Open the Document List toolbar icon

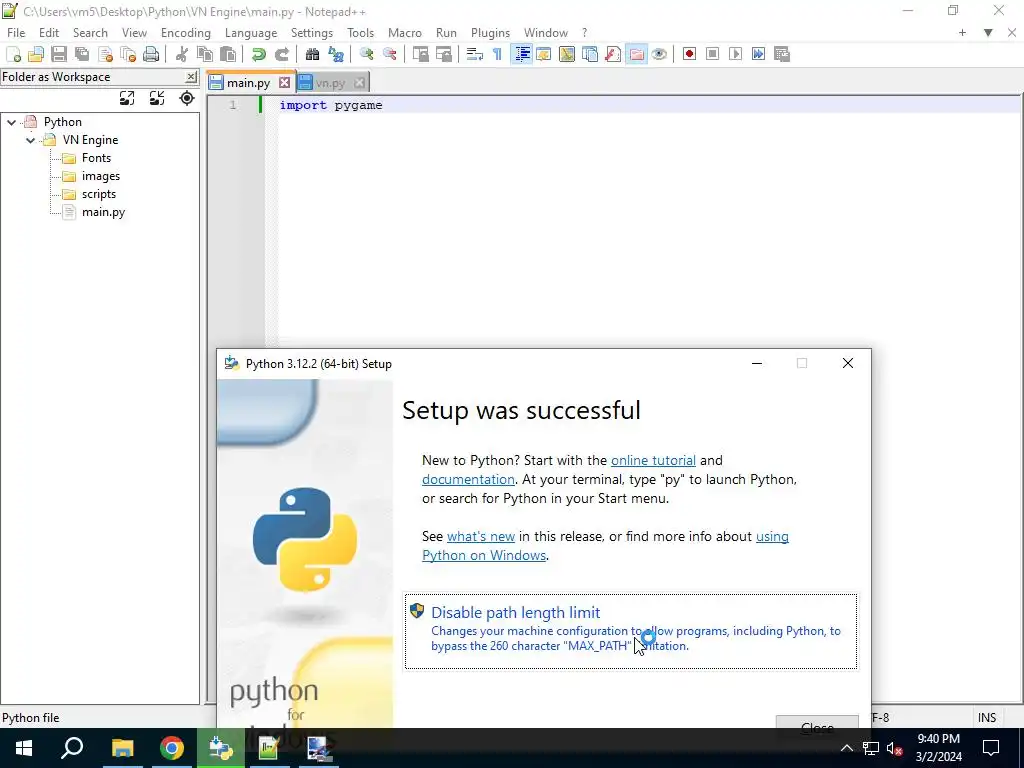point(590,54)
